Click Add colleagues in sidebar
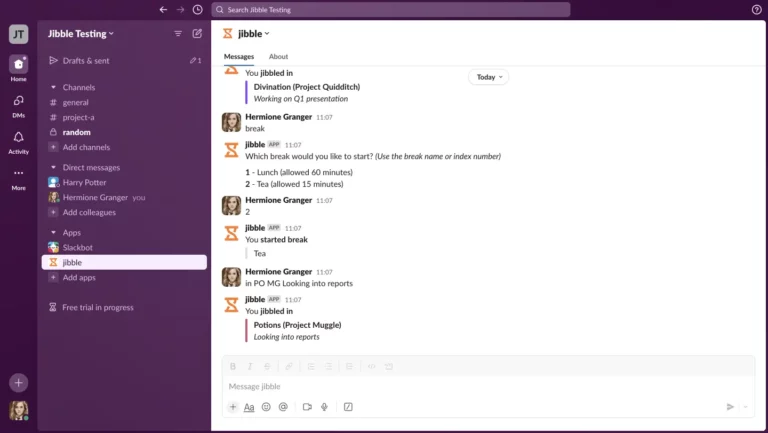 [x=89, y=212]
